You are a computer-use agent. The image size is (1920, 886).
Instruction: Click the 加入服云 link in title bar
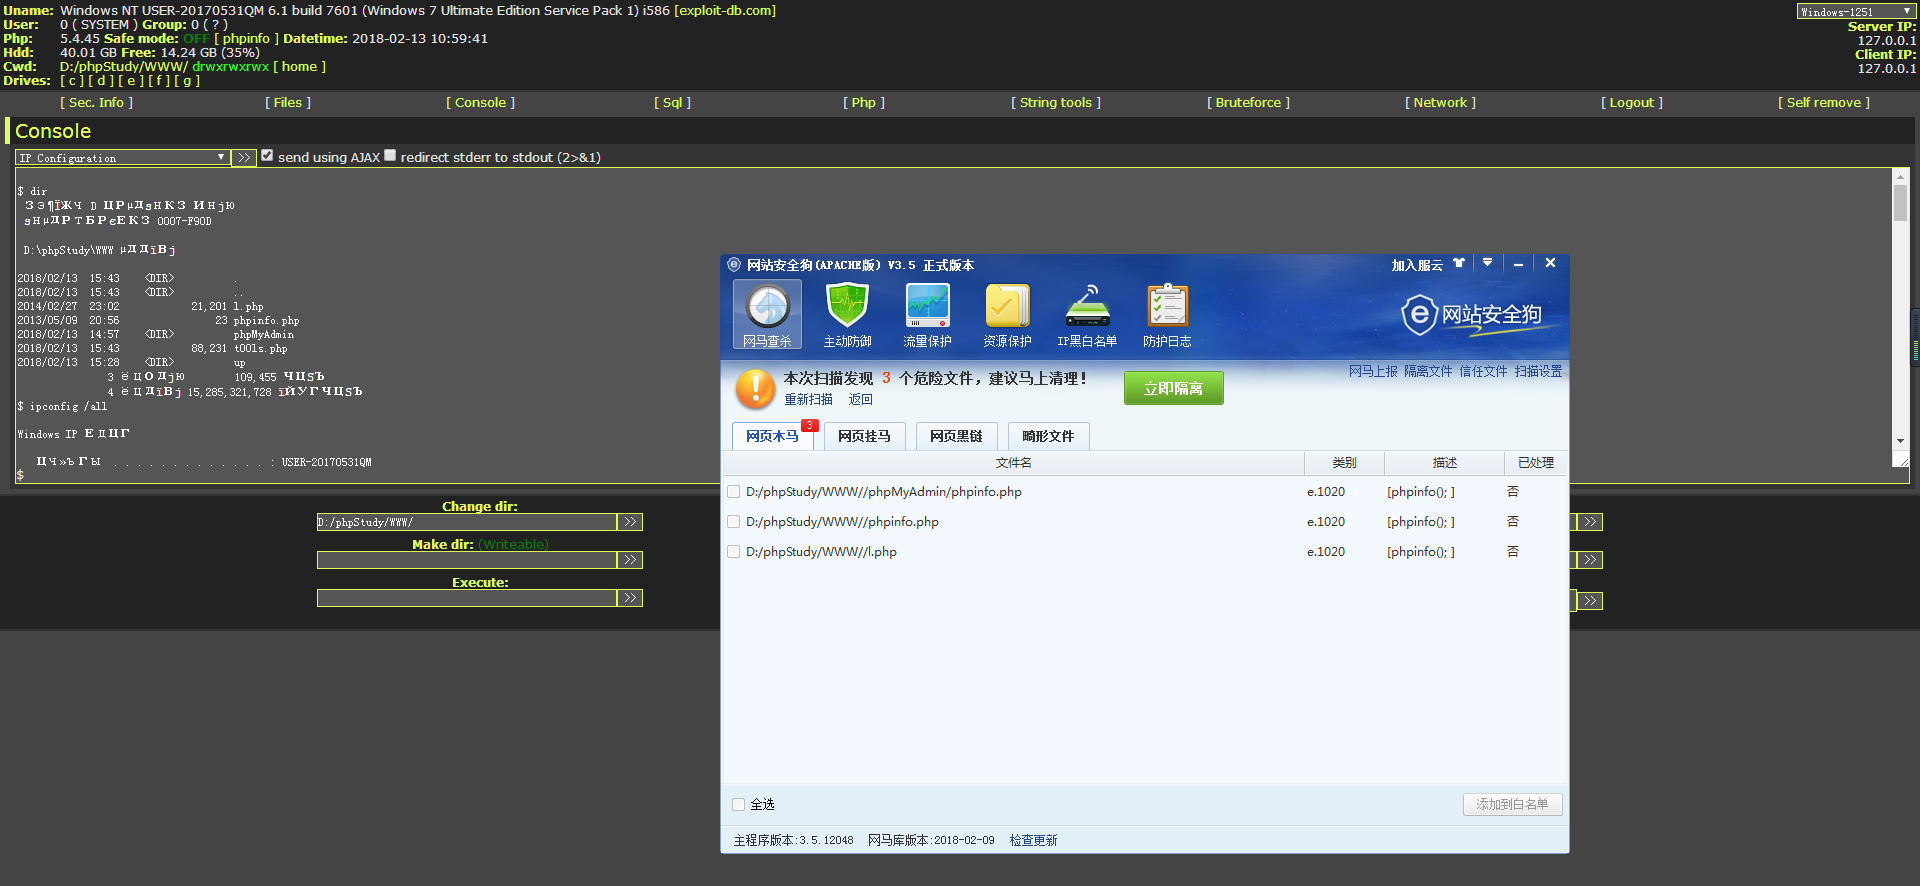(1417, 265)
